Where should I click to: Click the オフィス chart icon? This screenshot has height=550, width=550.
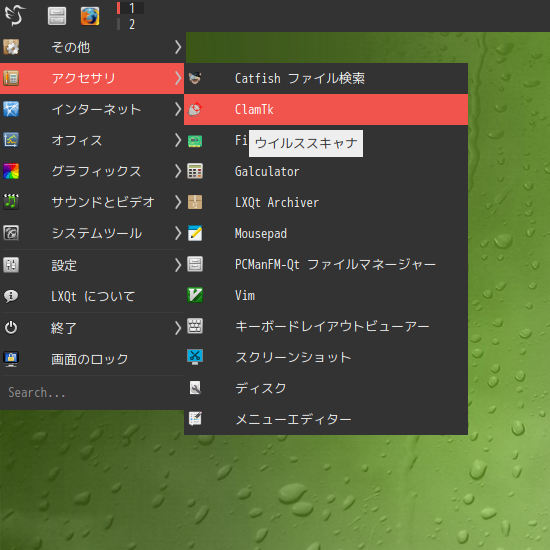(x=11, y=140)
